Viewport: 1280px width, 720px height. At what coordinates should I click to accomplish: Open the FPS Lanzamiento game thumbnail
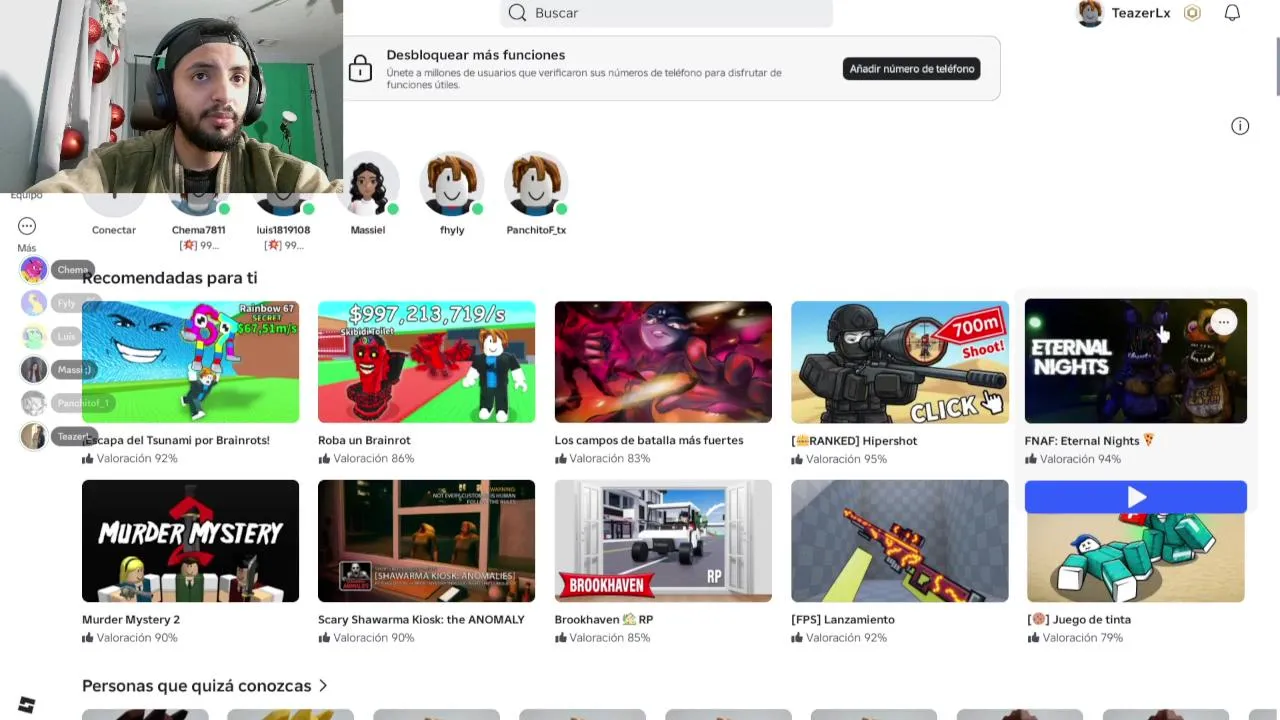coord(899,541)
